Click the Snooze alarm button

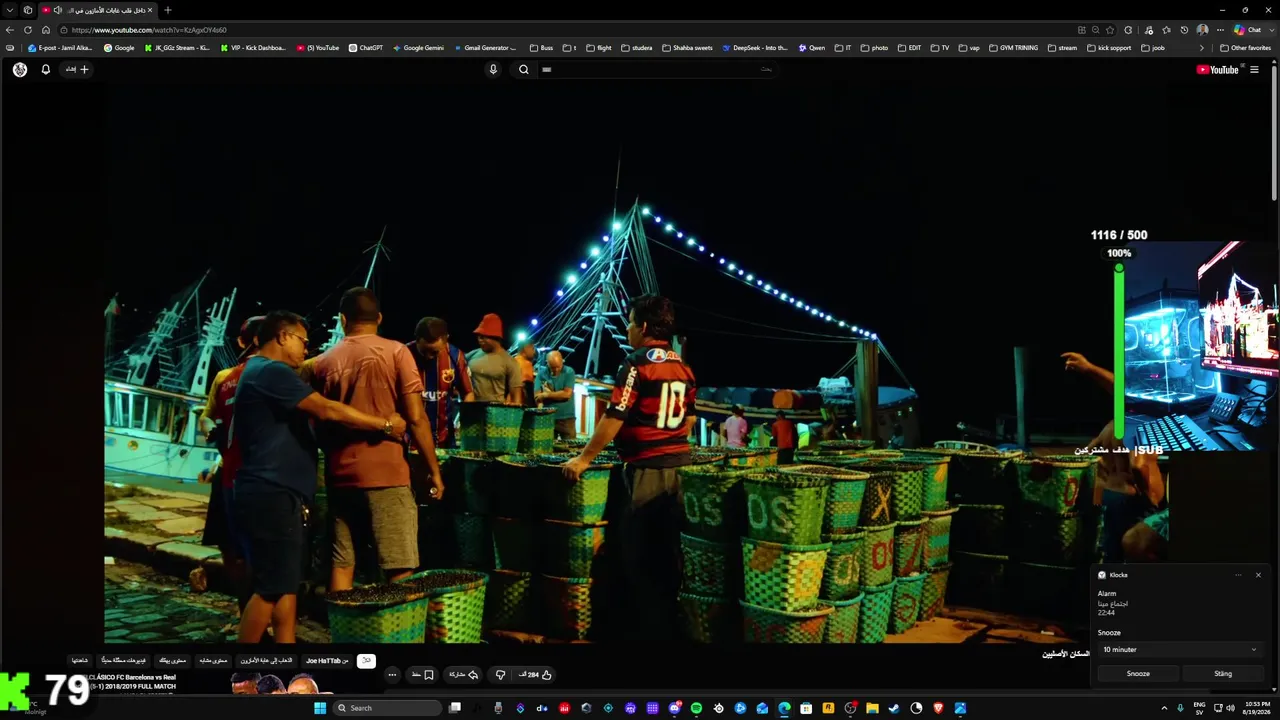1138,674
